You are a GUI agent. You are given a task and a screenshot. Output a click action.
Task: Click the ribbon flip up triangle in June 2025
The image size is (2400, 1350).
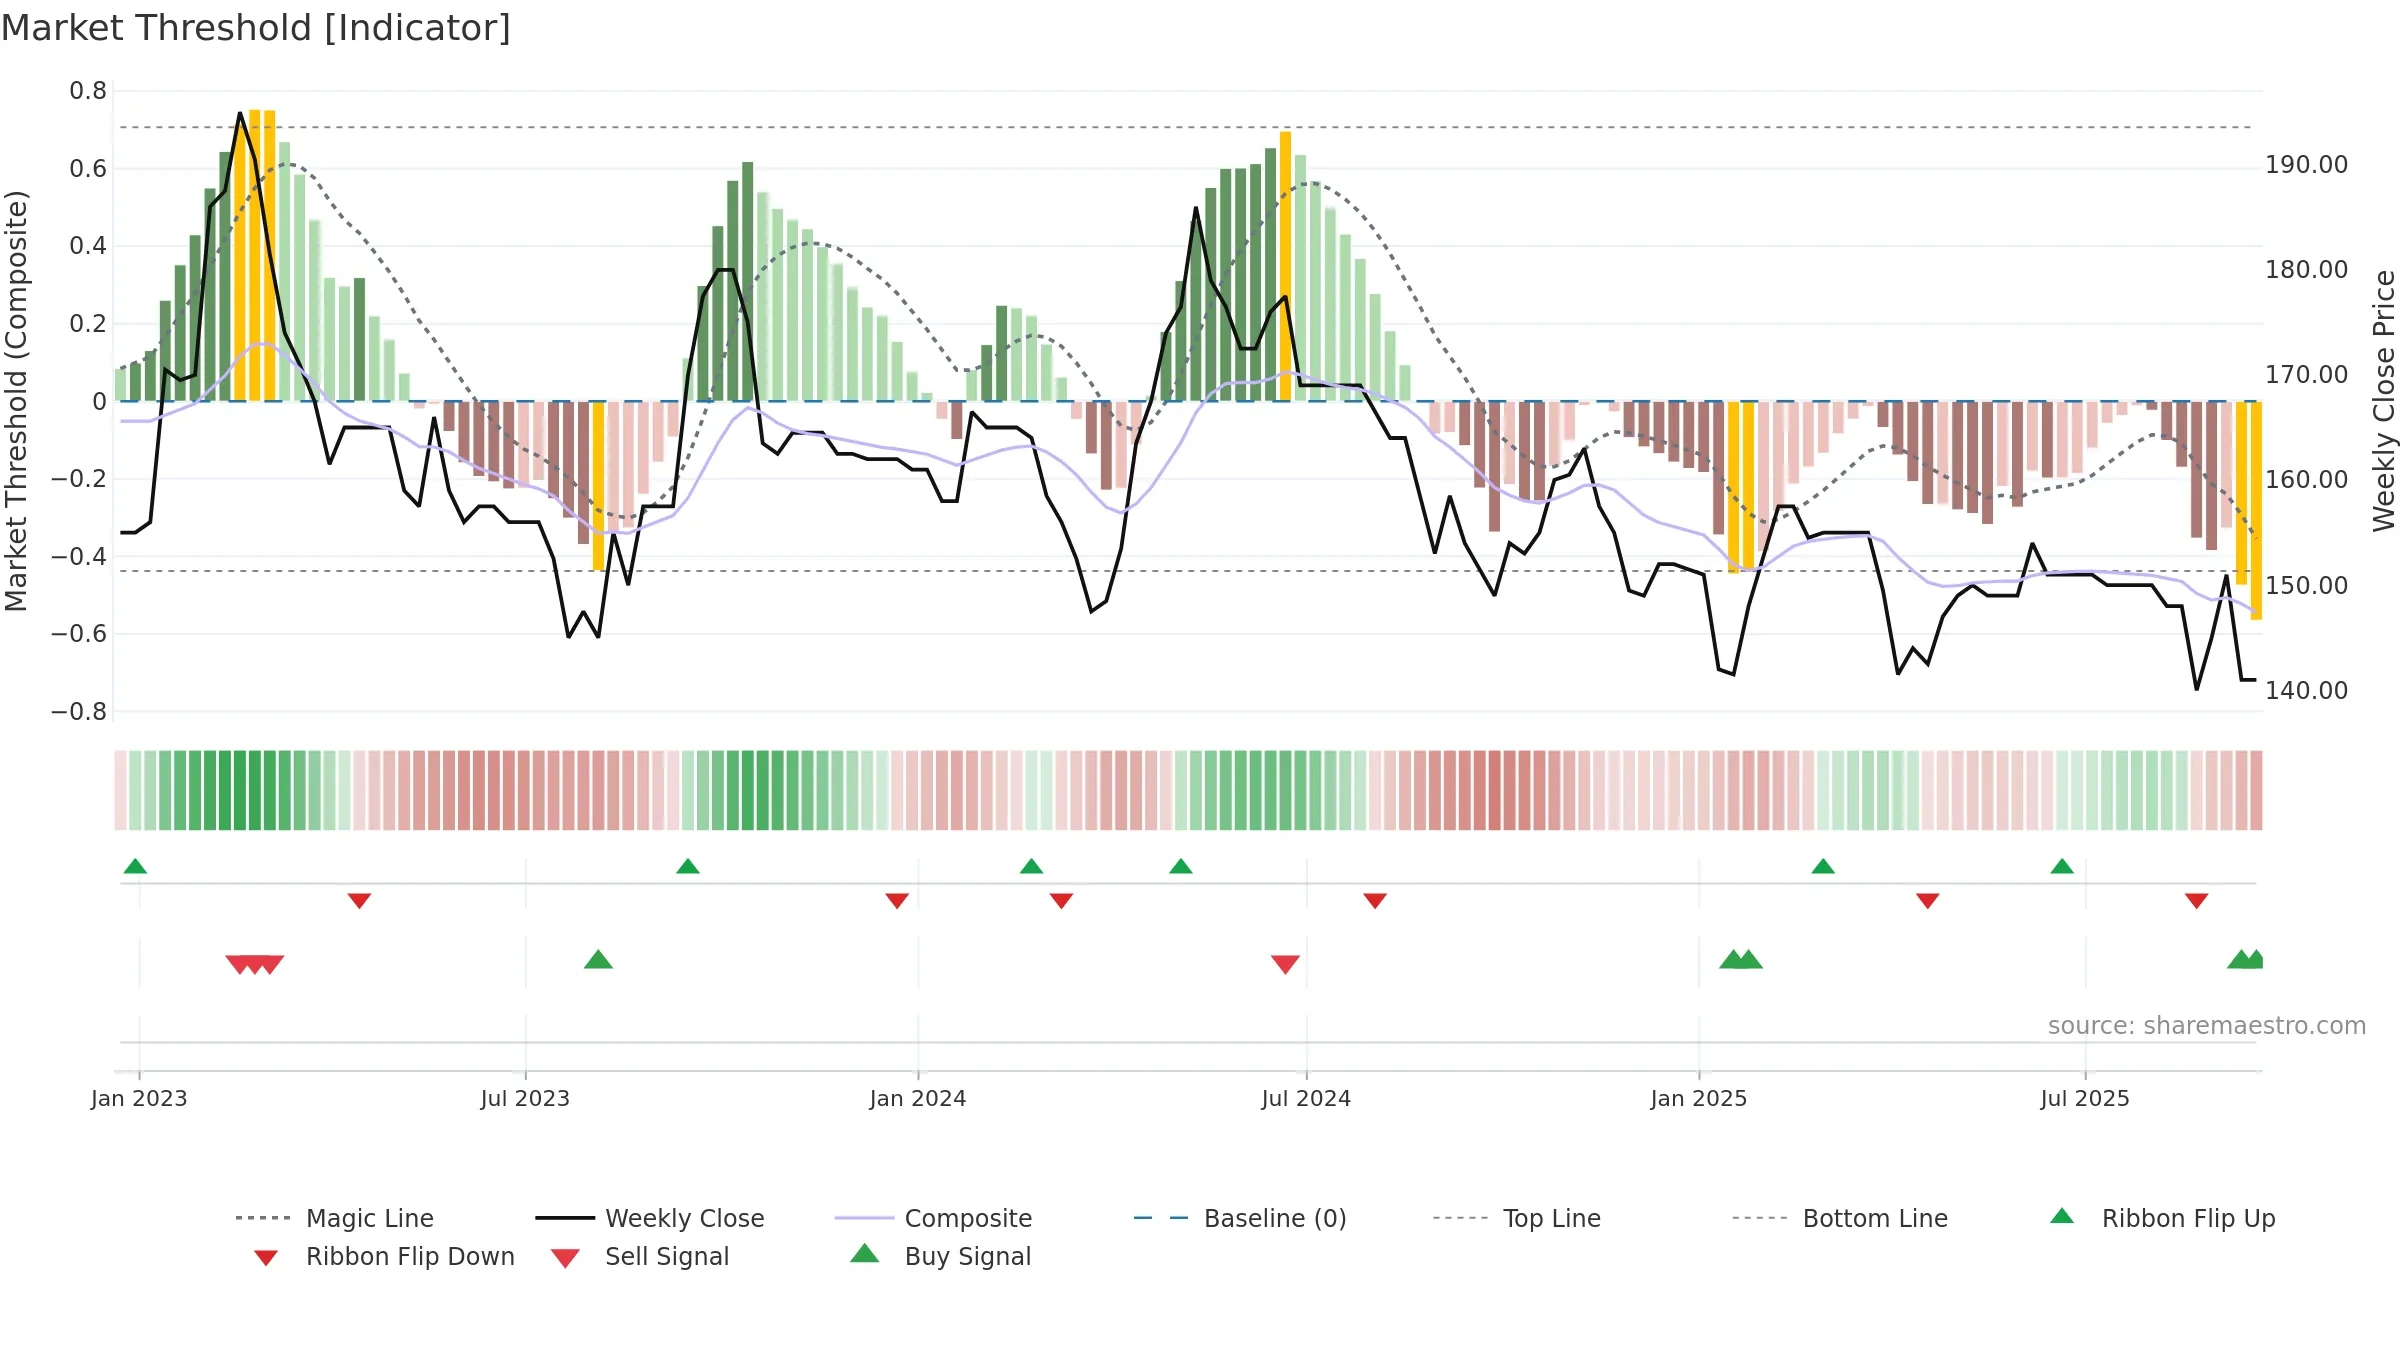[x=2062, y=866]
